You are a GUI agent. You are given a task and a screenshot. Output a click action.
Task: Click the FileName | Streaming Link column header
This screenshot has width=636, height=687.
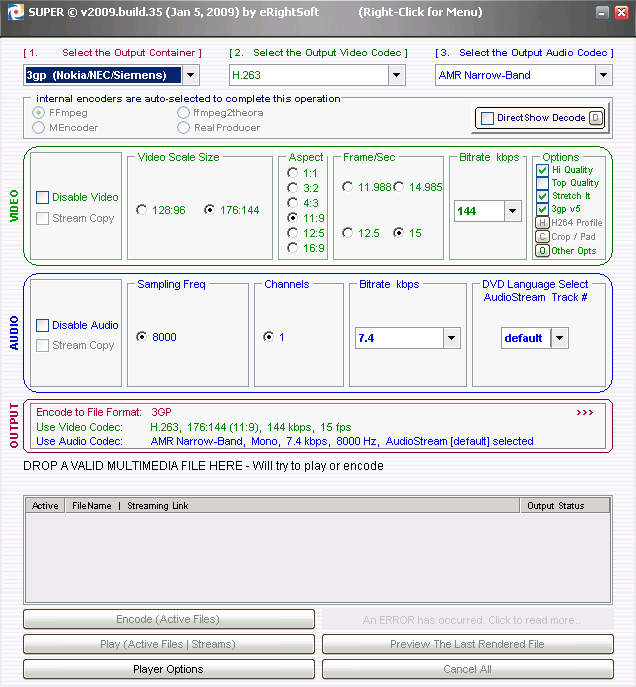[292, 506]
